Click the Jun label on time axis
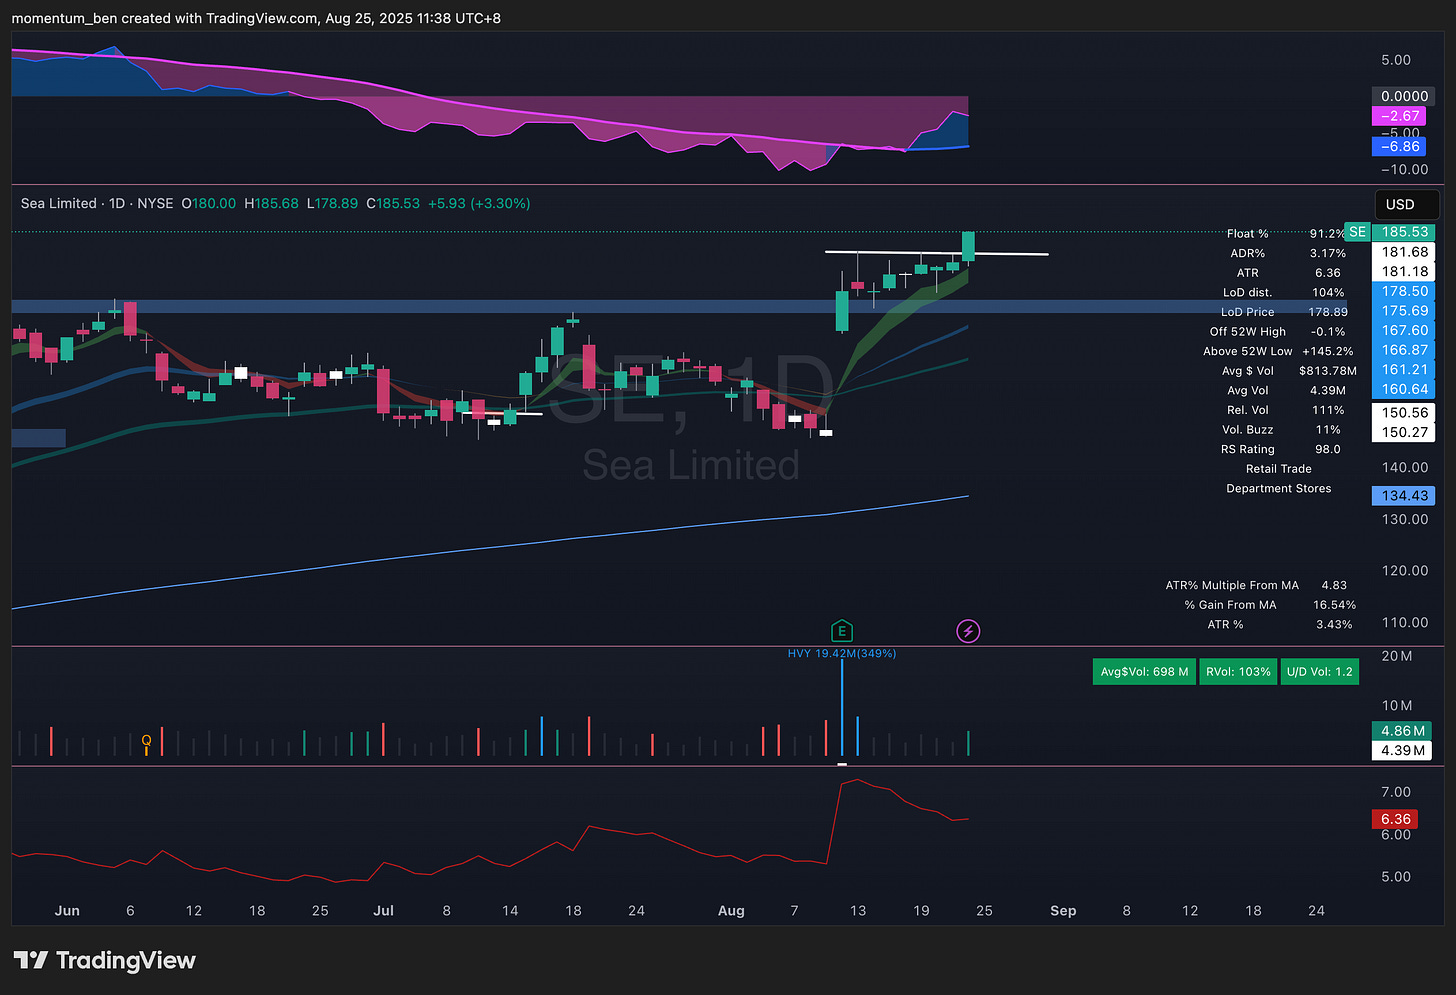The image size is (1456, 995). (x=67, y=910)
